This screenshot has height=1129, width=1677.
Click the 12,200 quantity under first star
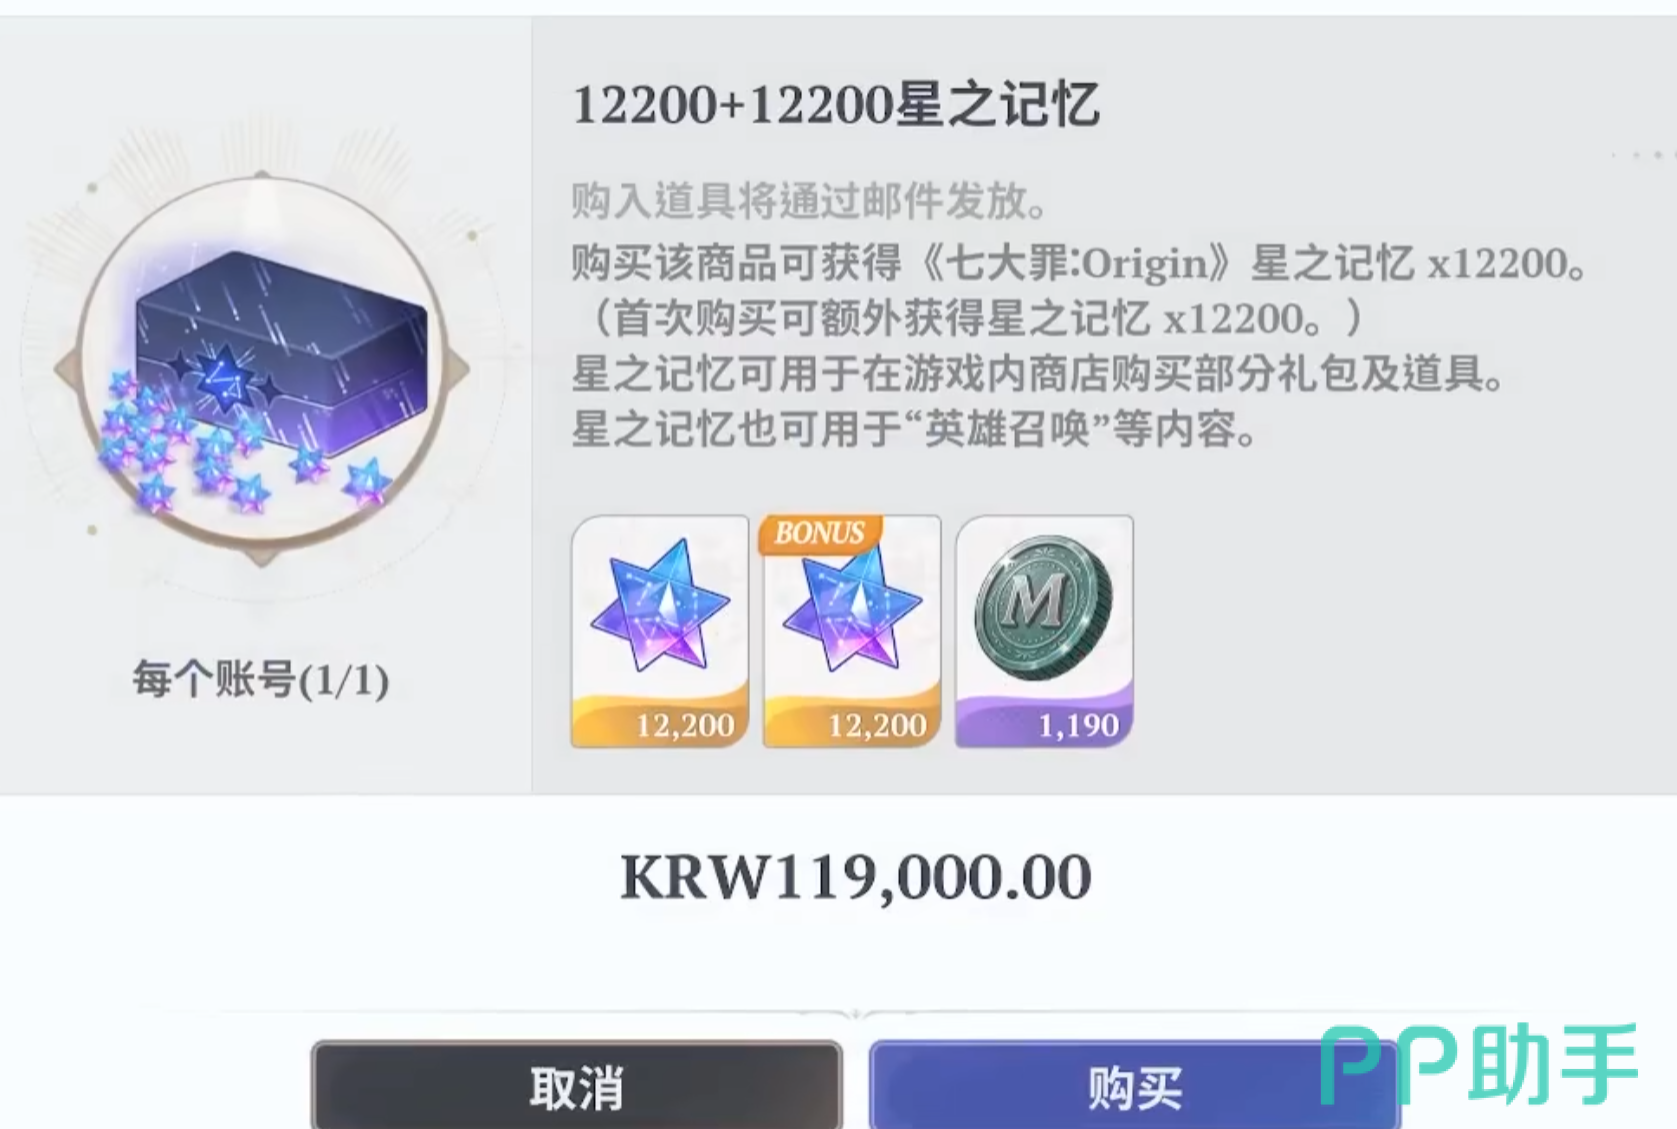coord(685,725)
